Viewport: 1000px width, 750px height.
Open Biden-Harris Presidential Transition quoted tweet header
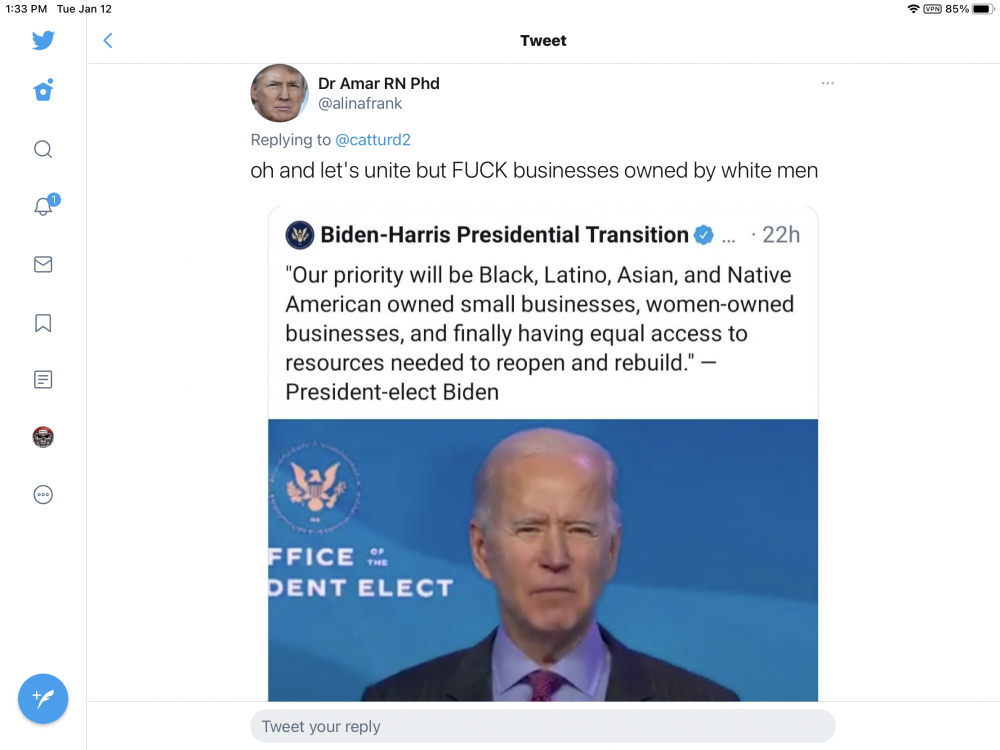click(x=504, y=235)
